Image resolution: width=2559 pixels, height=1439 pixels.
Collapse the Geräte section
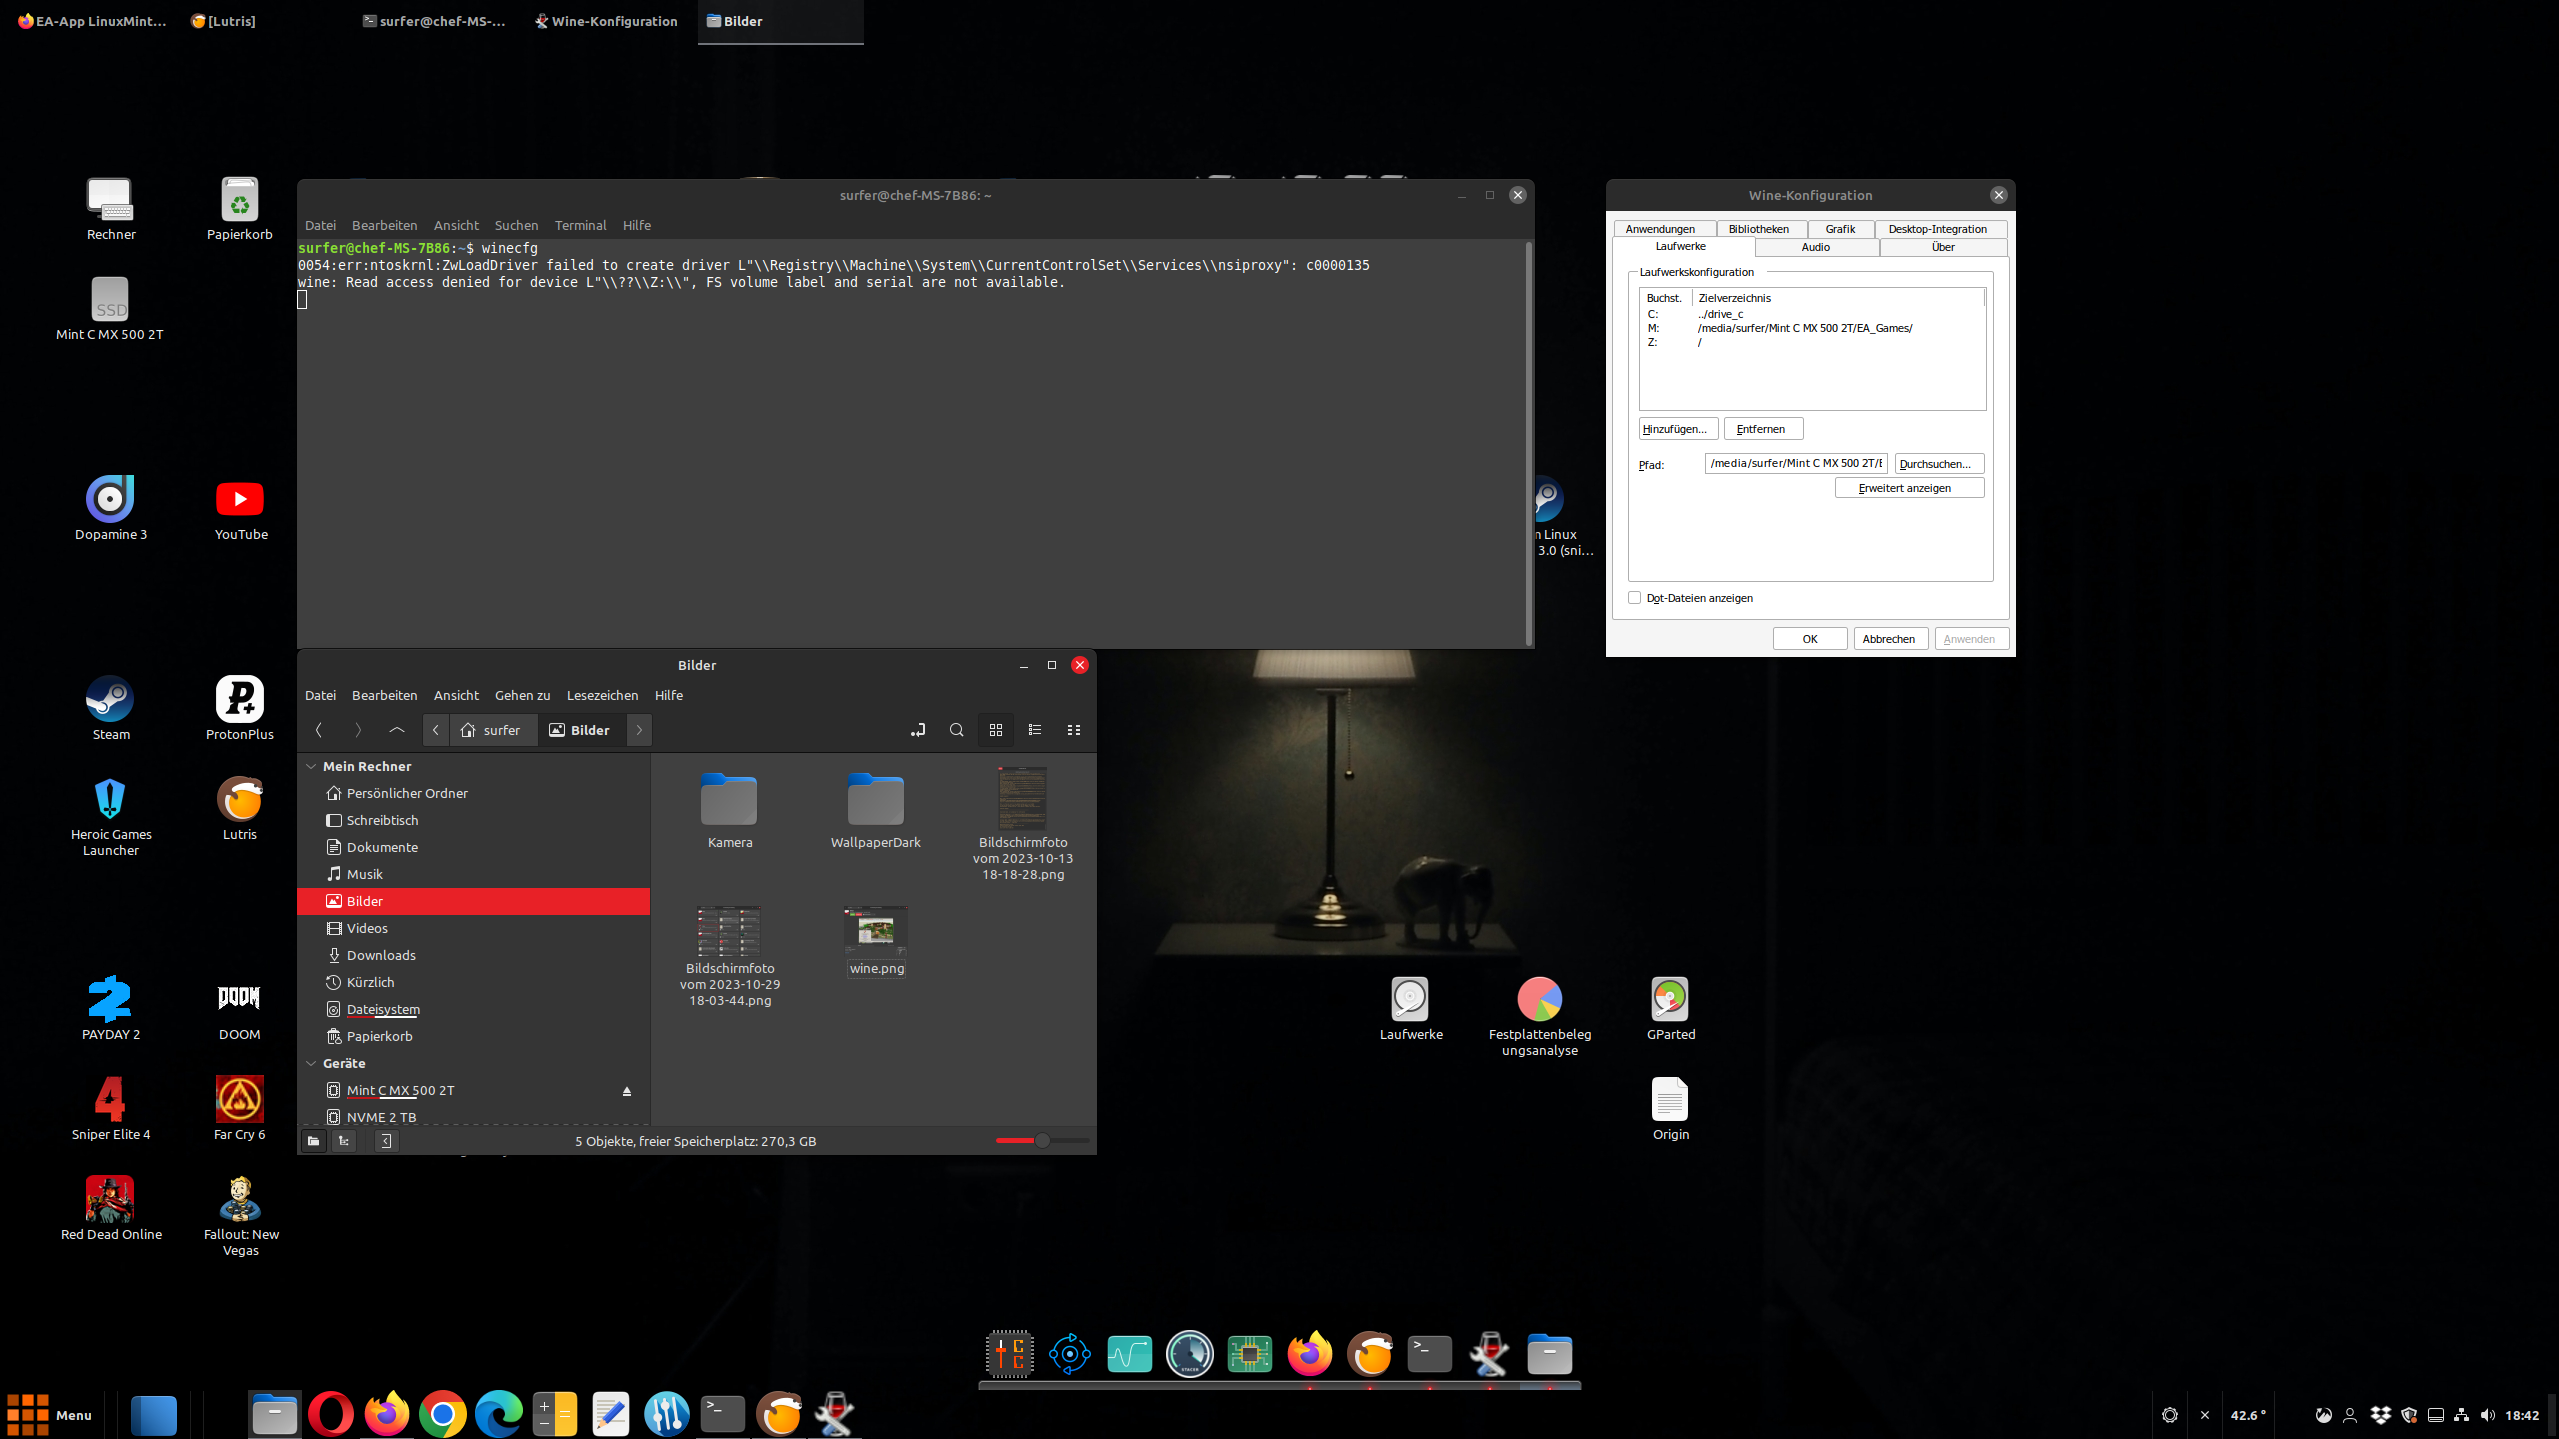point(311,1063)
